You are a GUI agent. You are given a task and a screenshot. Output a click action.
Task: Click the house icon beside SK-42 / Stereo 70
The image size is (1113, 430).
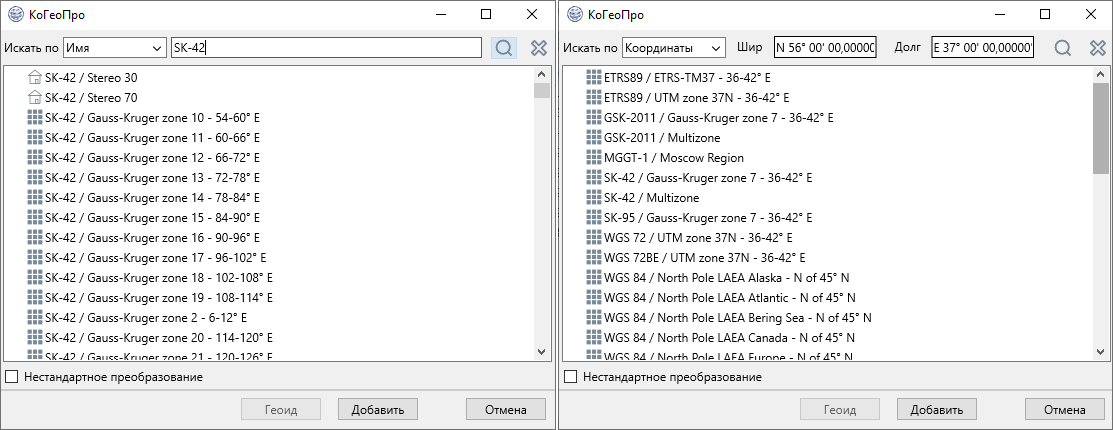36,98
